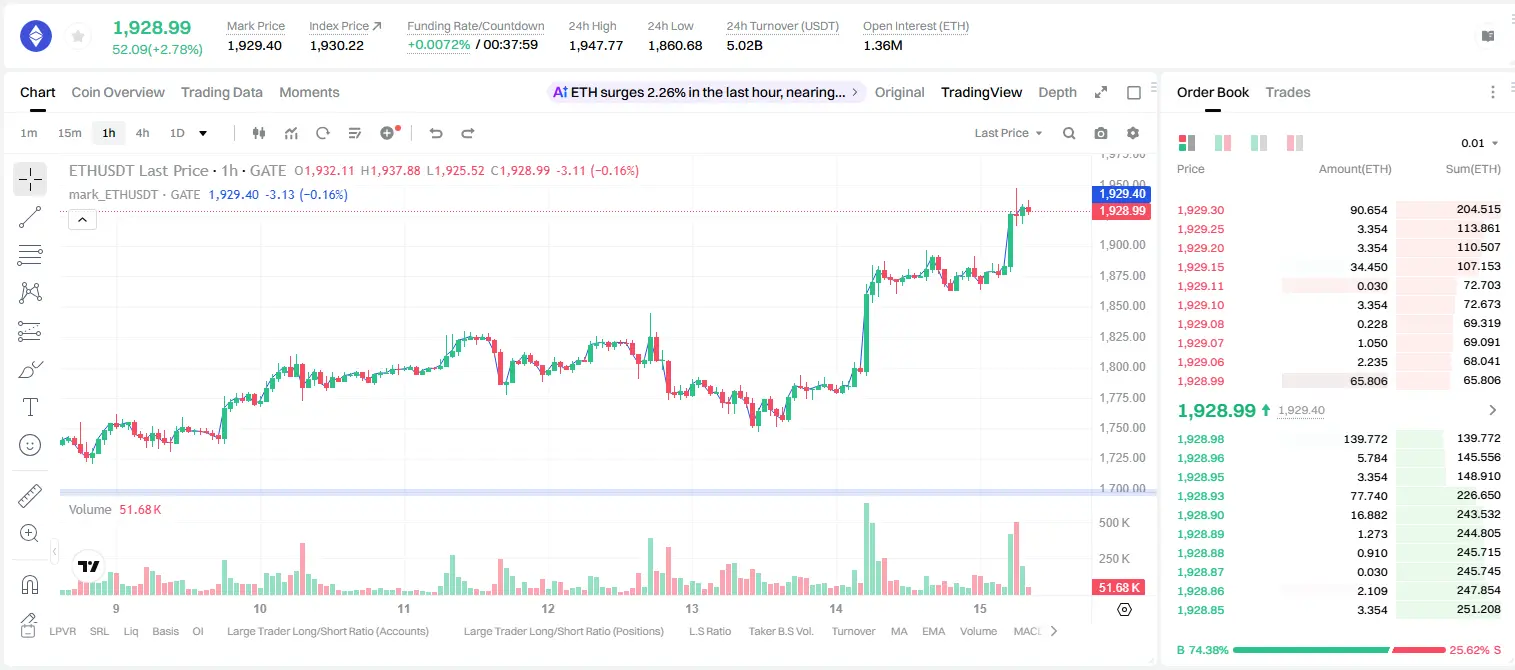Search symbols with the magnifier icon
This screenshot has width=1515, height=670.
pos(1069,133)
